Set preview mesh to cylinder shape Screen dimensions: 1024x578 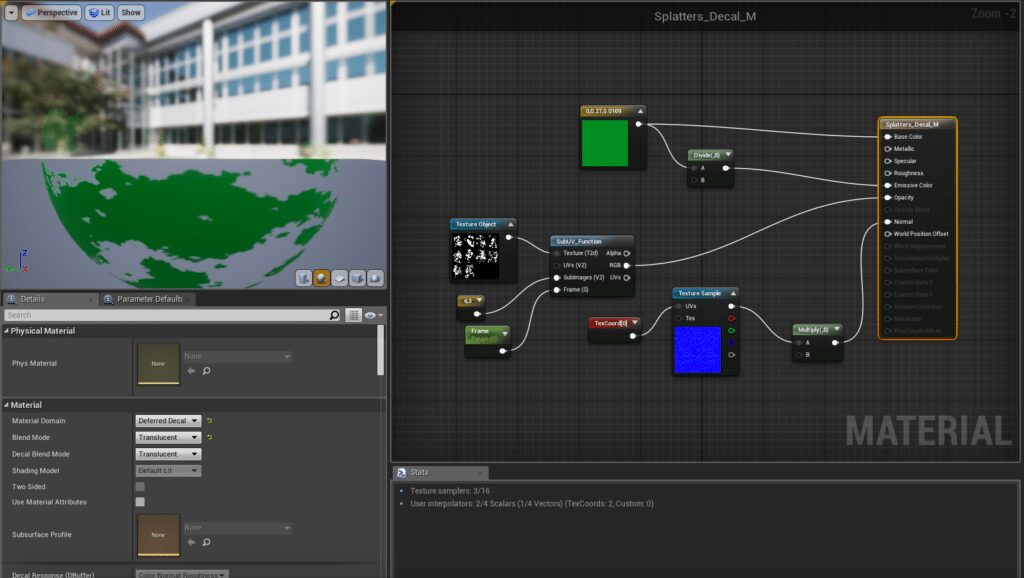(x=304, y=278)
